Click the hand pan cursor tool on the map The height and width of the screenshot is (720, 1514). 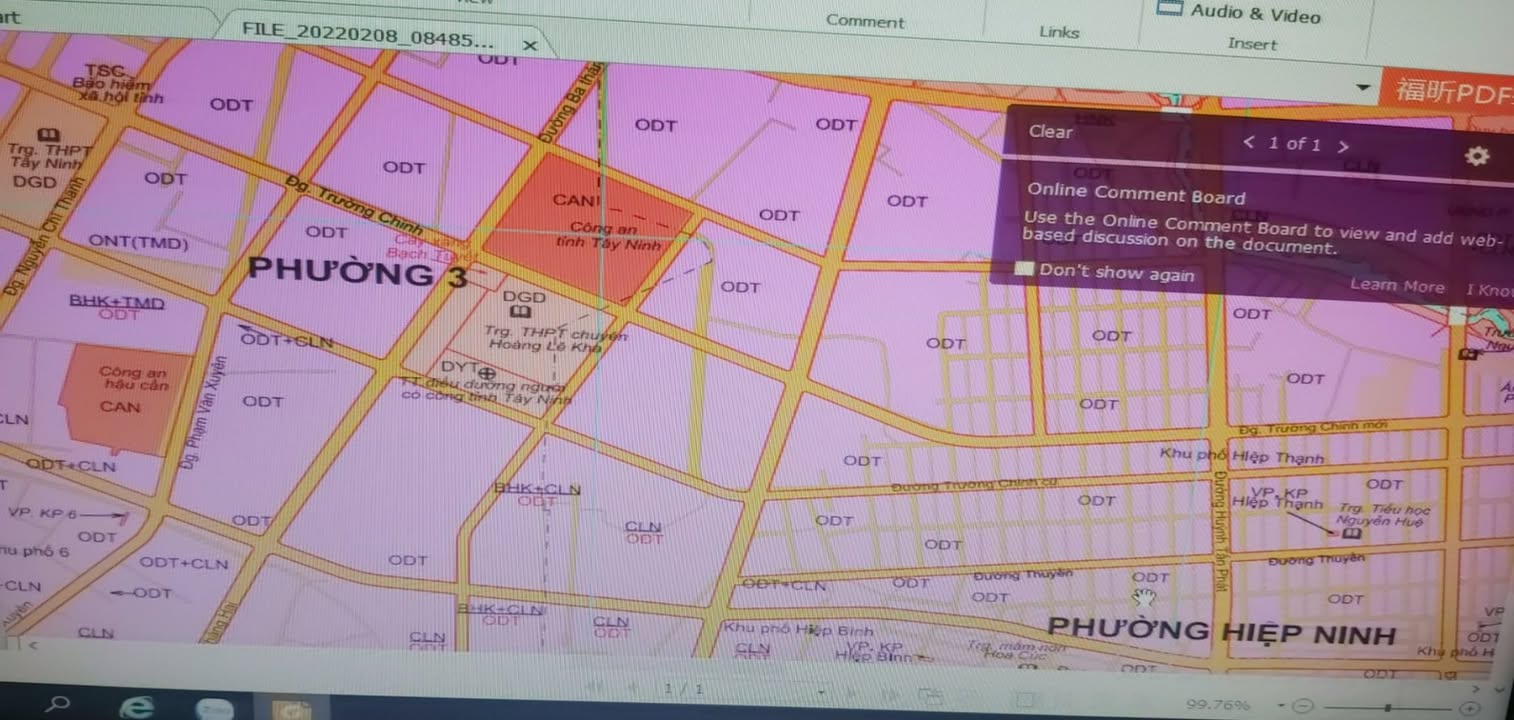click(x=1142, y=598)
